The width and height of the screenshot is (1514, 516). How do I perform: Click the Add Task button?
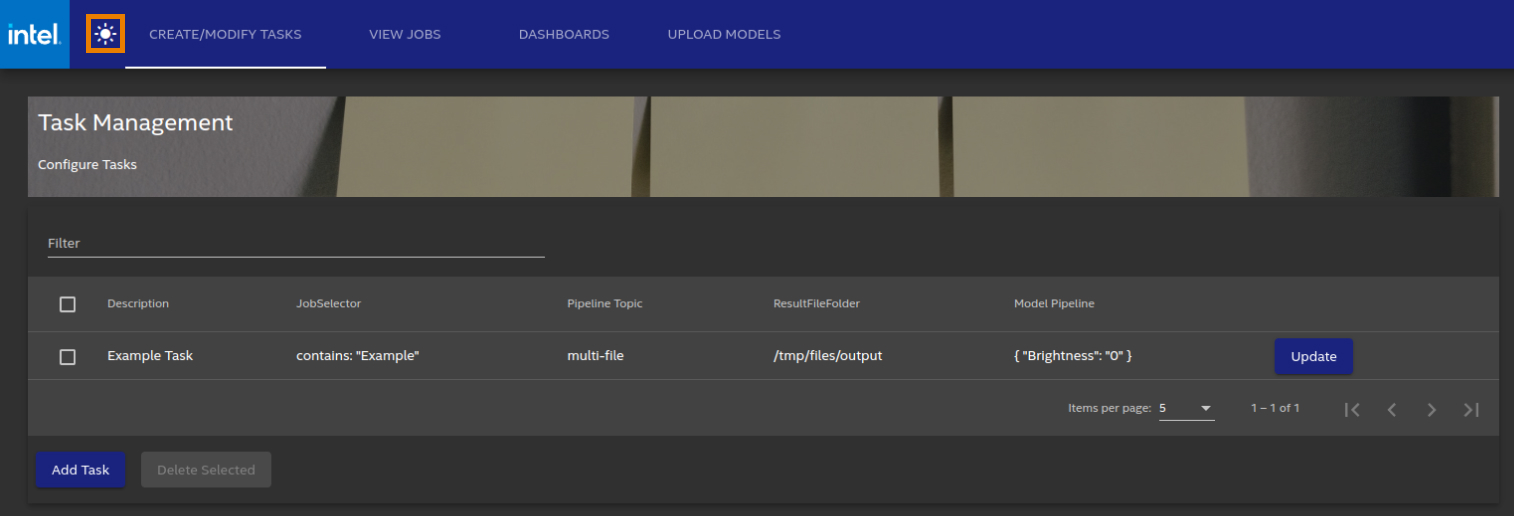tap(81, 470)
